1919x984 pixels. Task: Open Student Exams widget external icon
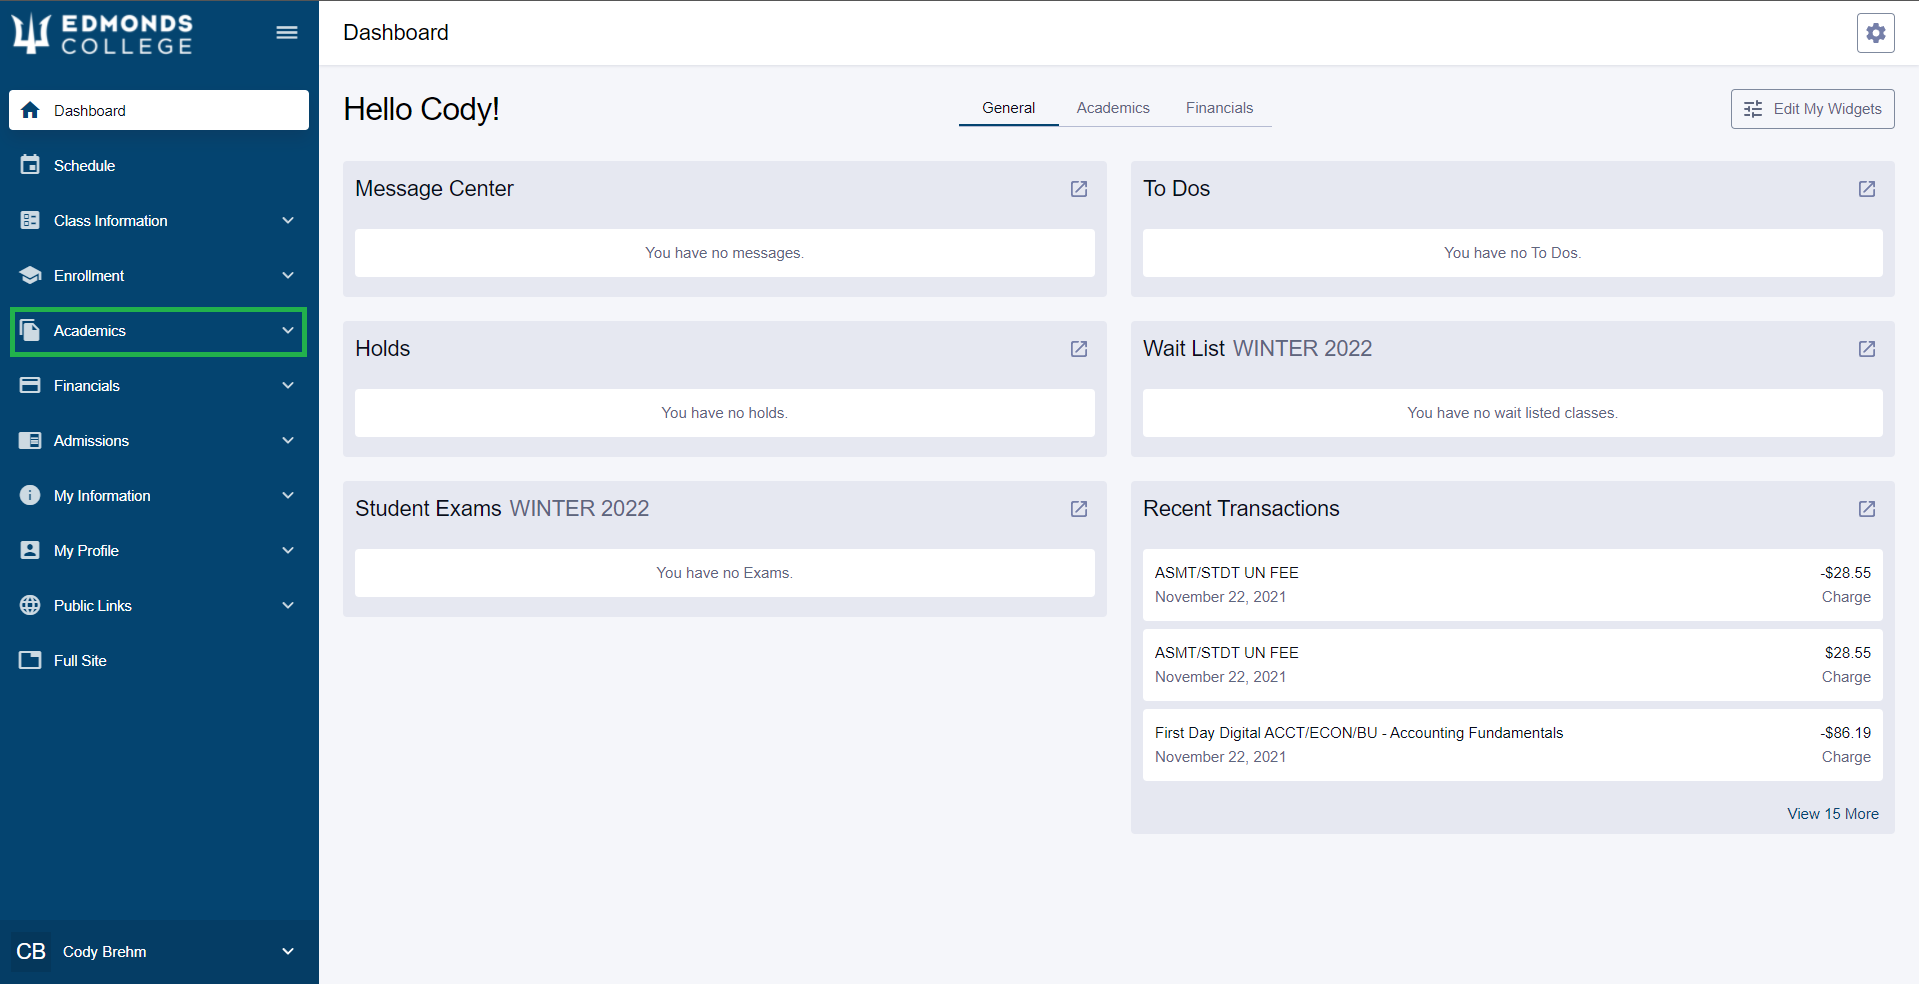click(x=1079, y=509)
